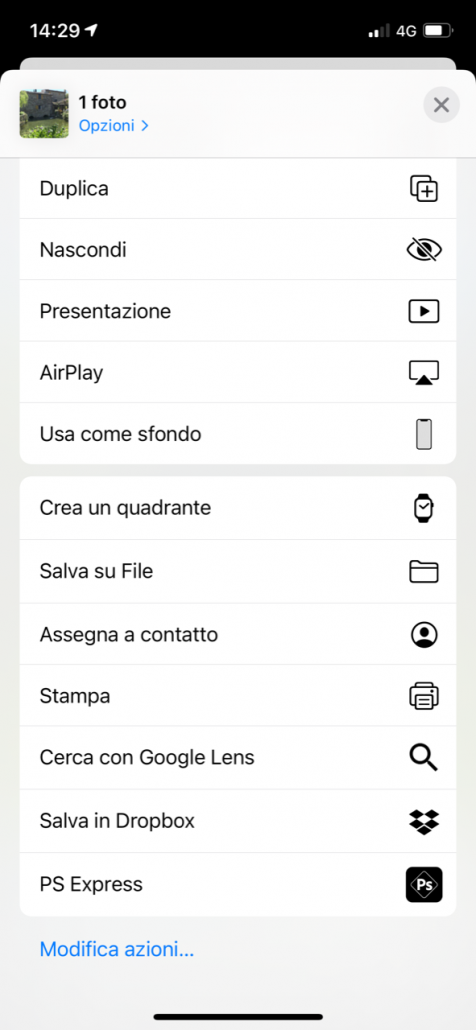This screenshot has height=1030, width=476.
Task: Tap the folder icon for Salva su File
Action: click(x=423, y=571)
